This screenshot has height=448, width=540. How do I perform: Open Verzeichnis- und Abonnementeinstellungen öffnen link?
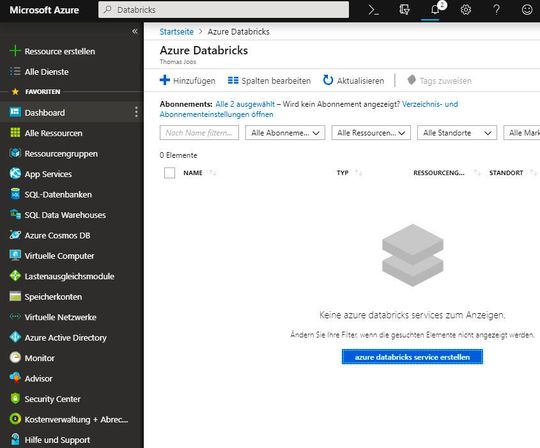tap(309, 109)
